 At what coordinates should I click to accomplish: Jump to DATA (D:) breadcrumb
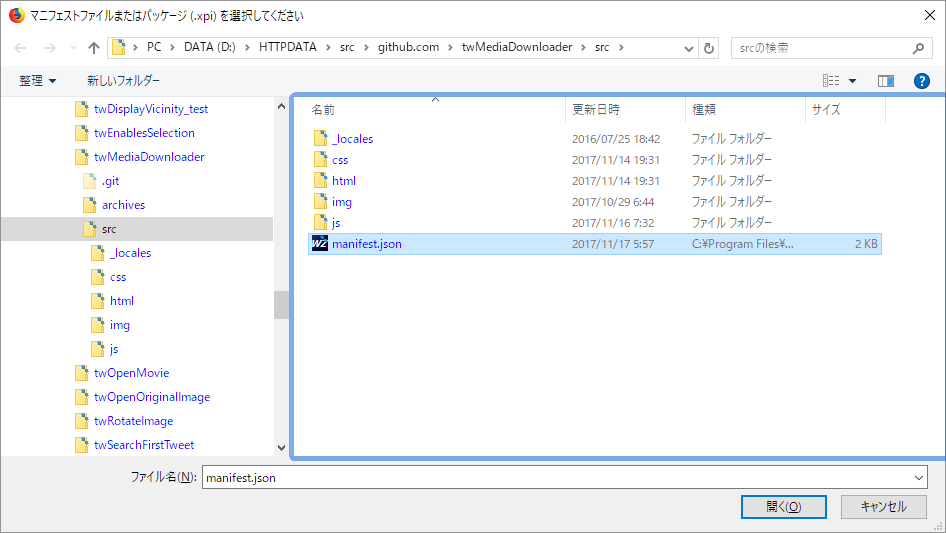pos(209,47)
